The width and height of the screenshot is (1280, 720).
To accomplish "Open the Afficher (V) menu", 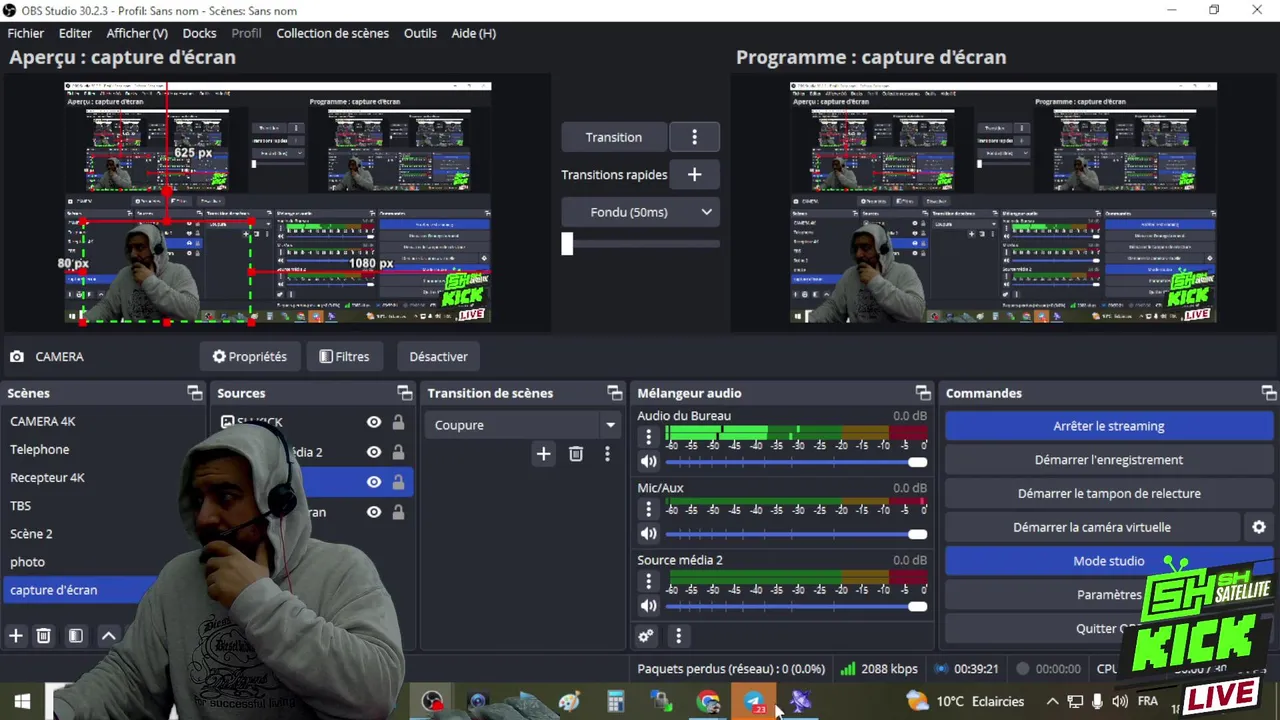I will pyautogui.click(x=137, y=33).
